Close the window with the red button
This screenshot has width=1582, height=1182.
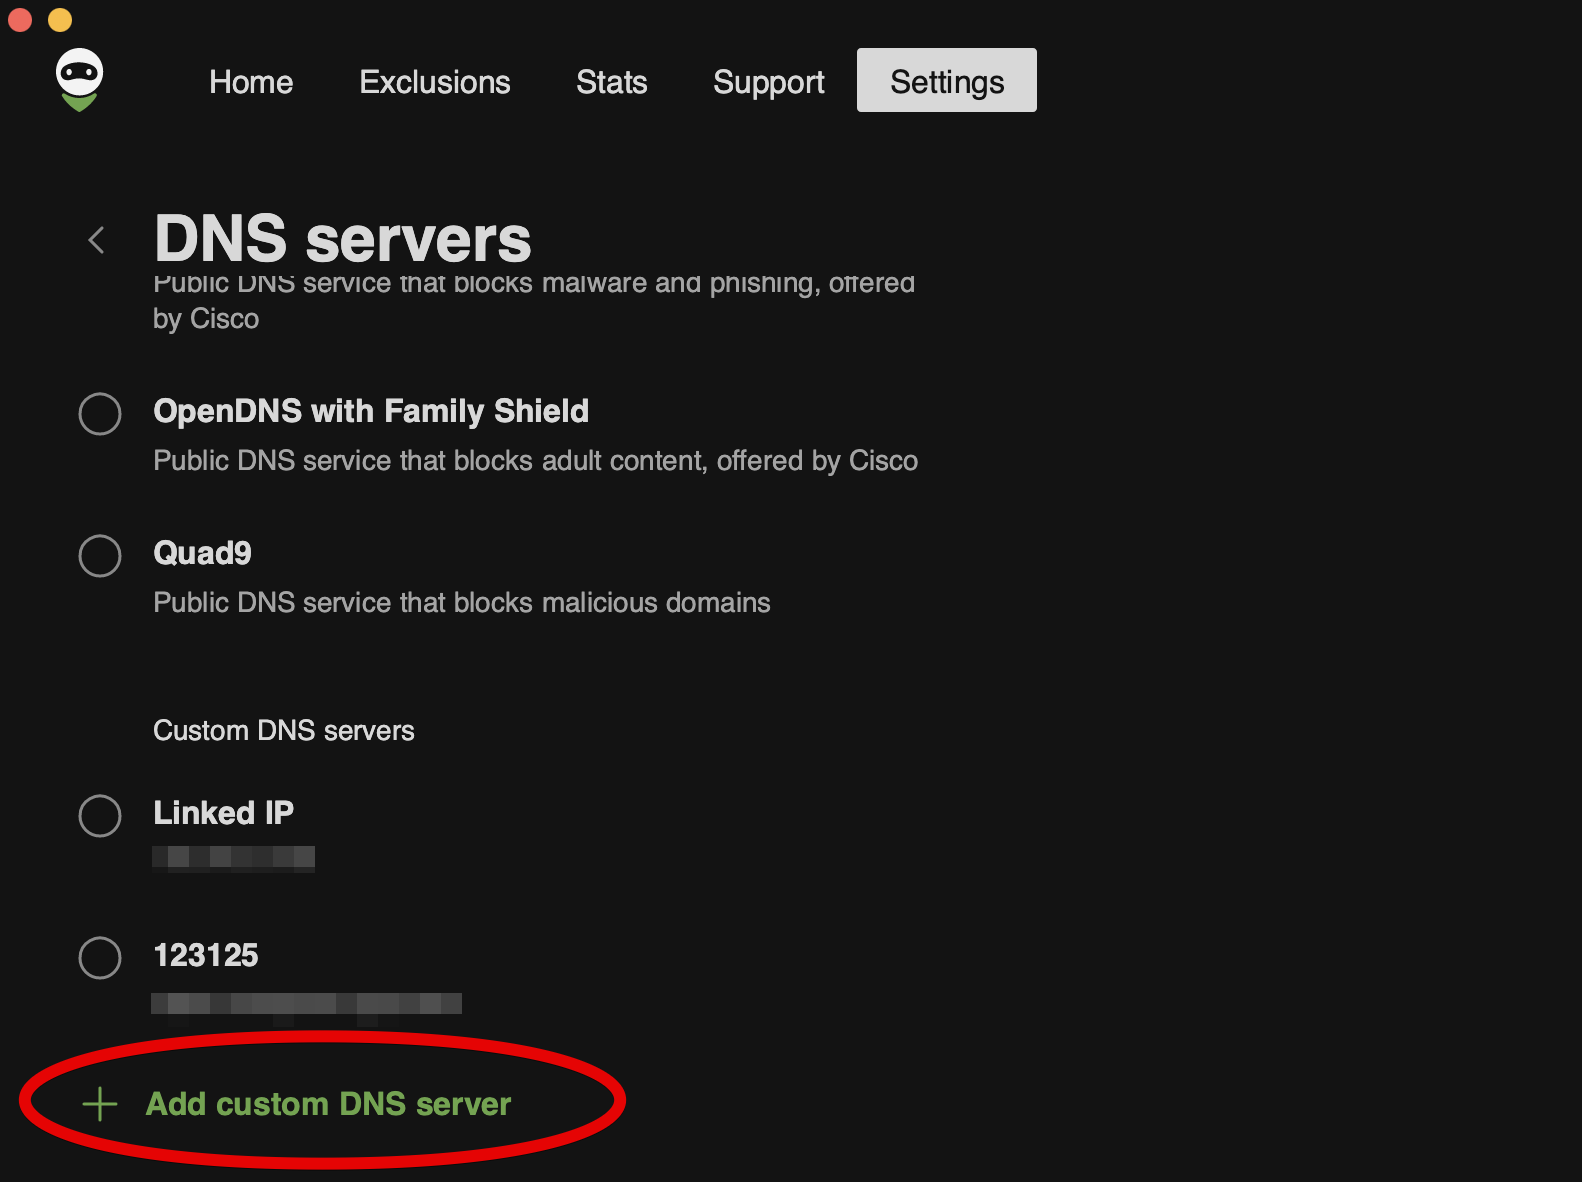[20, 19]
